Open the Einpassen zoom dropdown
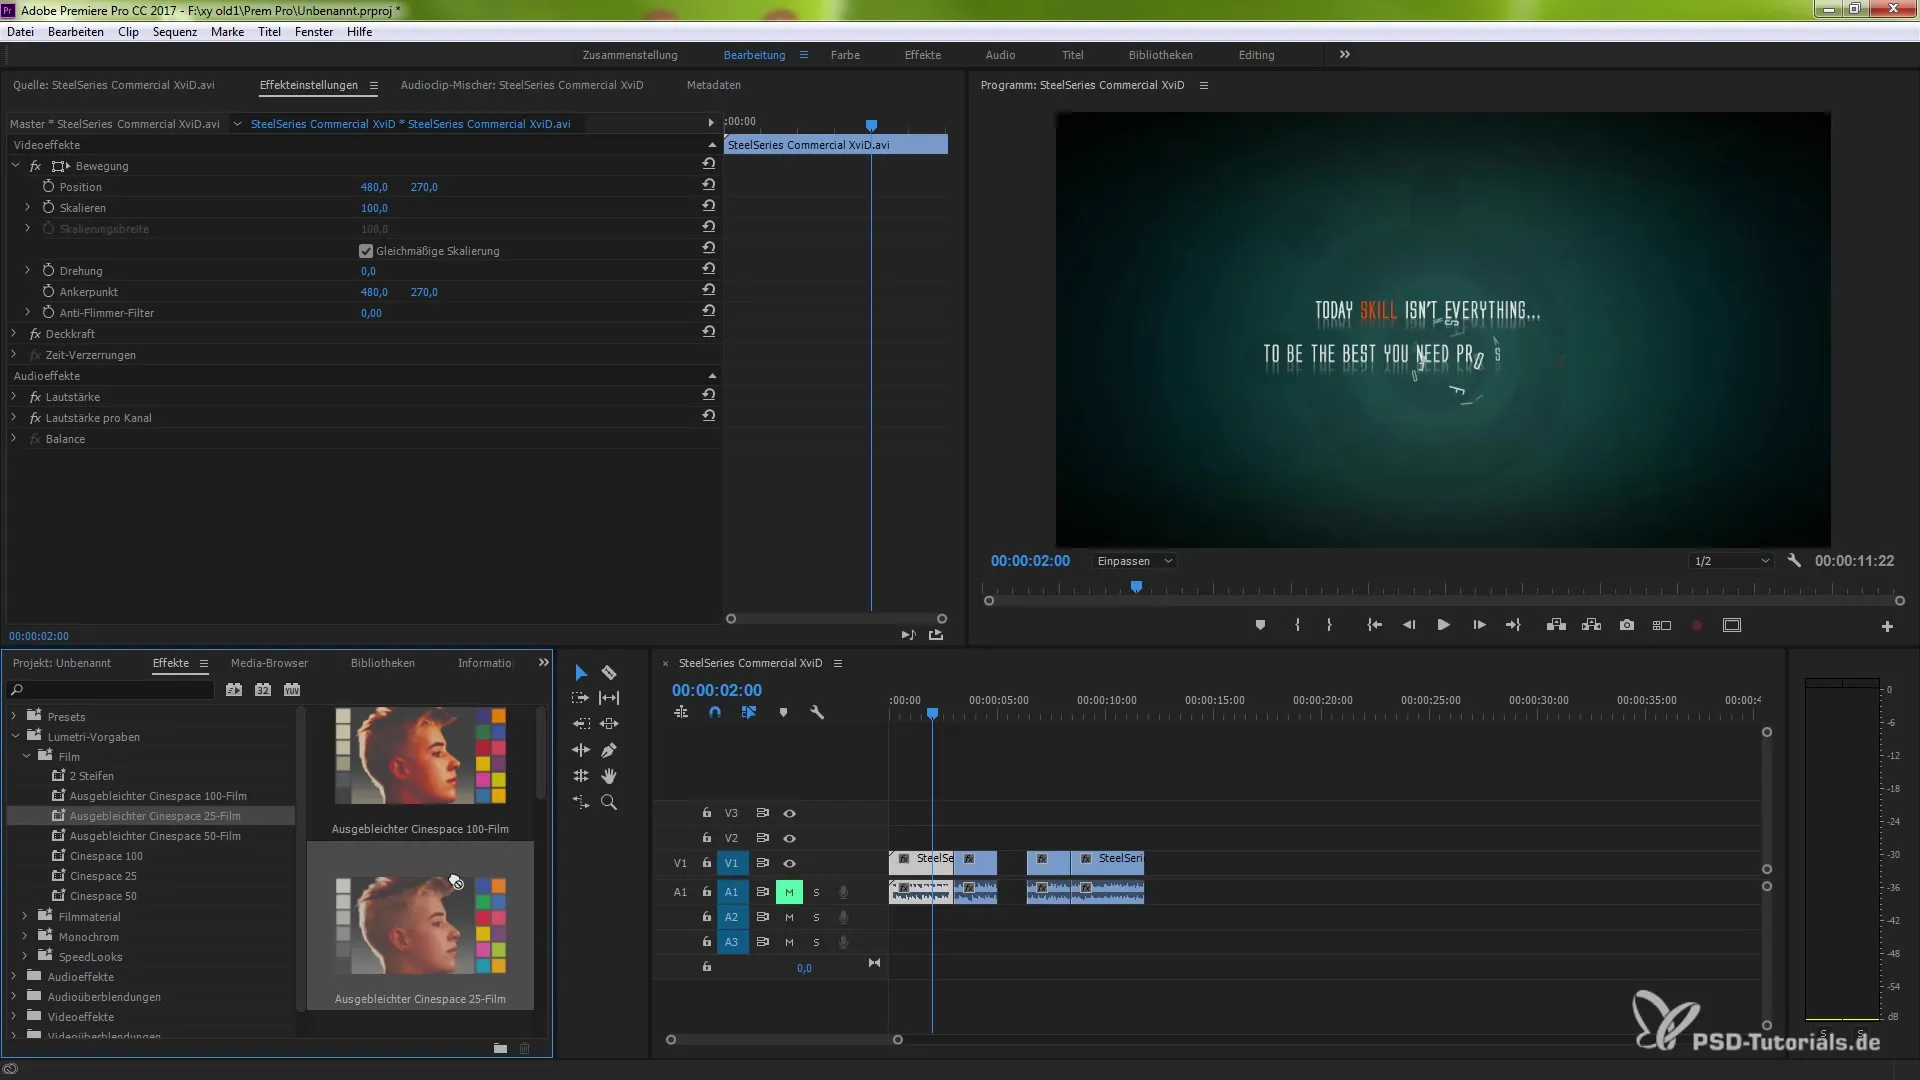Viewport: 1920px width, 1080px height. coord(1135,561)
